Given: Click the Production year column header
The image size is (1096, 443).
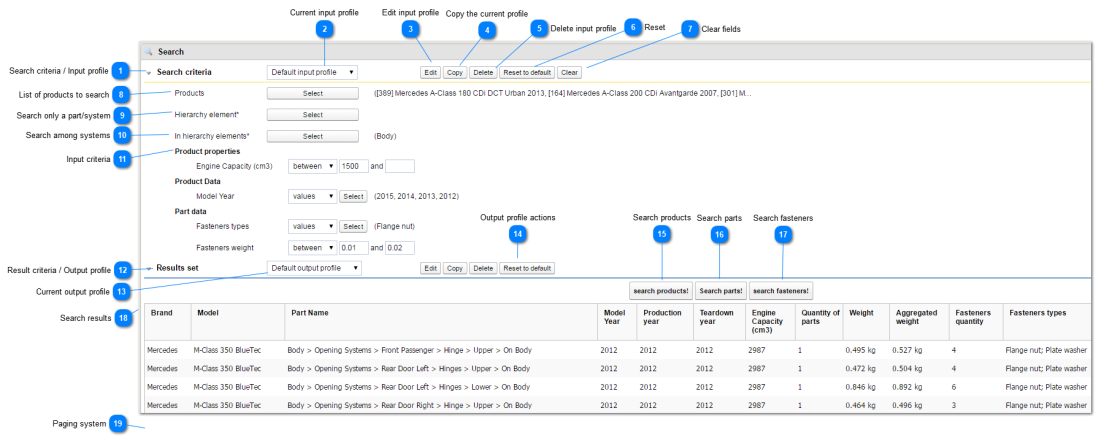Looking at the screenshot, I should click(665, 321).
